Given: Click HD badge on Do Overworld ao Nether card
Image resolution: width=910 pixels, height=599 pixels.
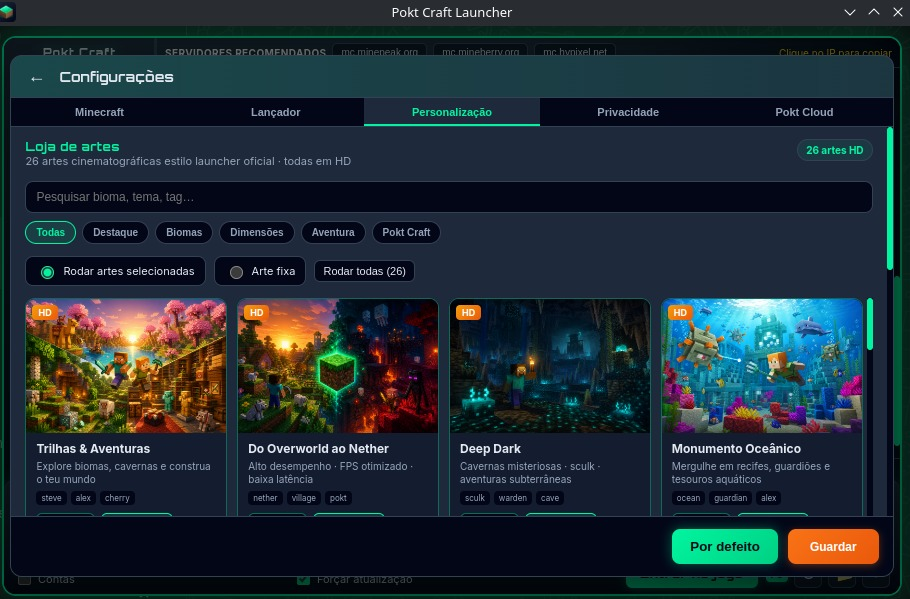Looking at the screenshot, I should click(x=257, y=313).
